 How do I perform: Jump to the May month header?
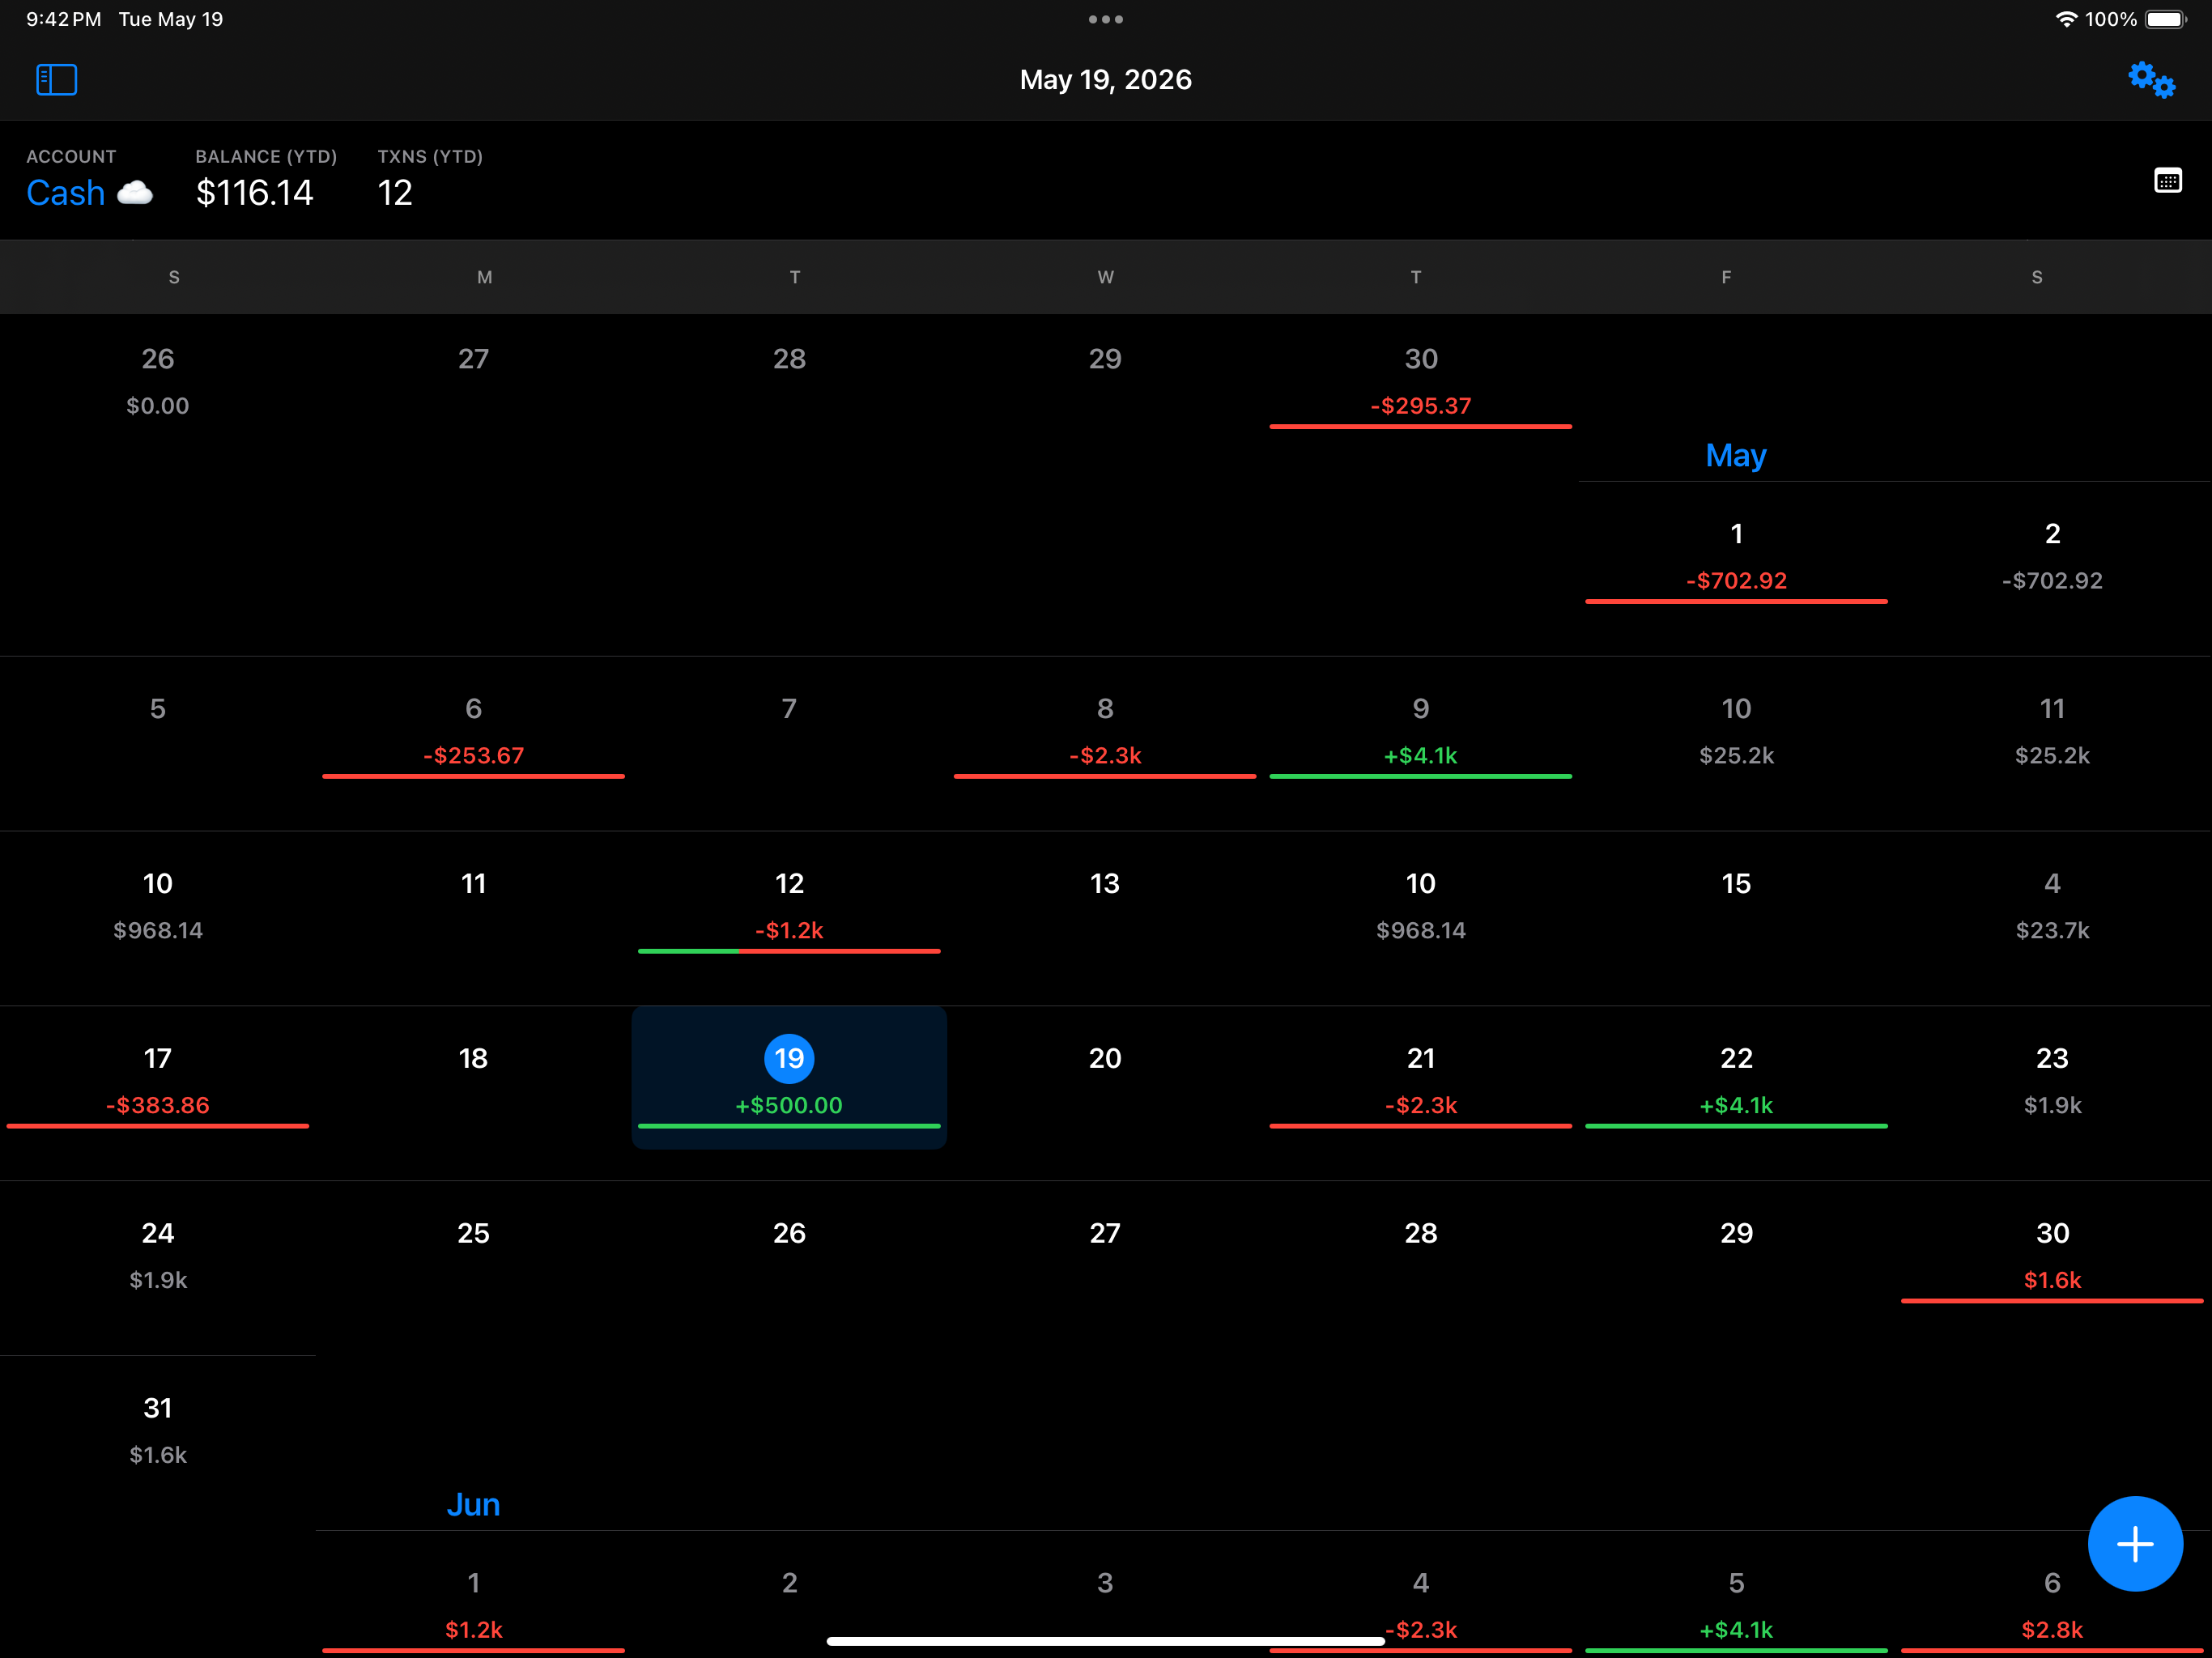(1736, 456)
